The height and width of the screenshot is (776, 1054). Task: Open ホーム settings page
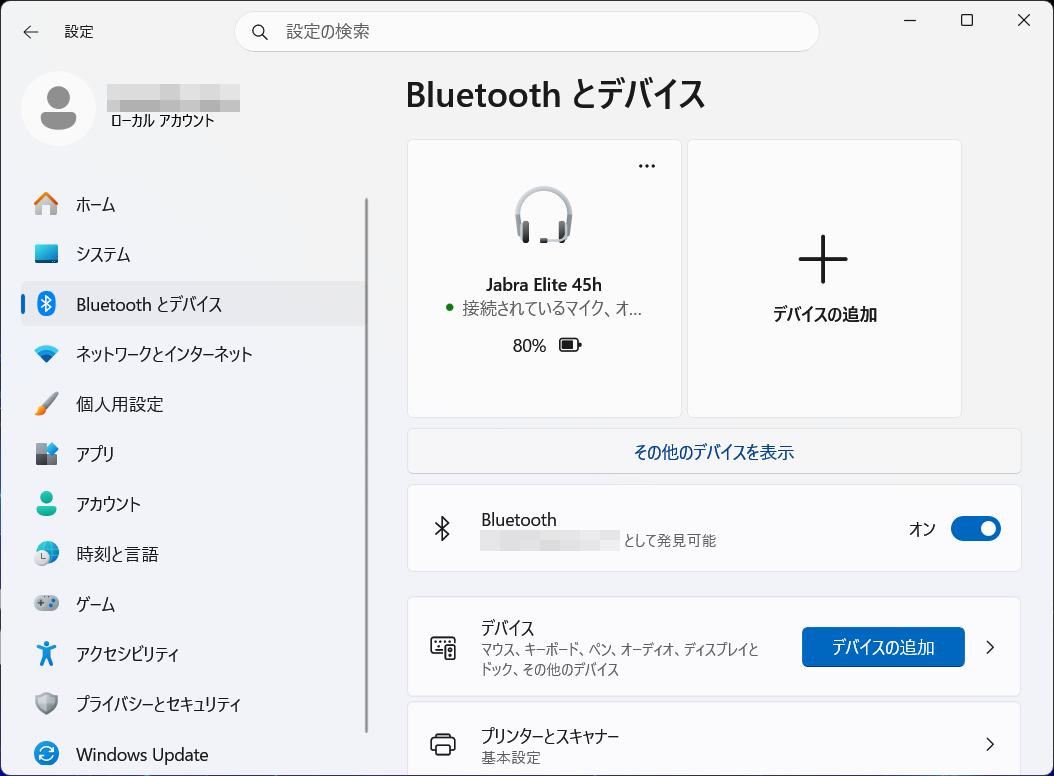click(194, 204)
